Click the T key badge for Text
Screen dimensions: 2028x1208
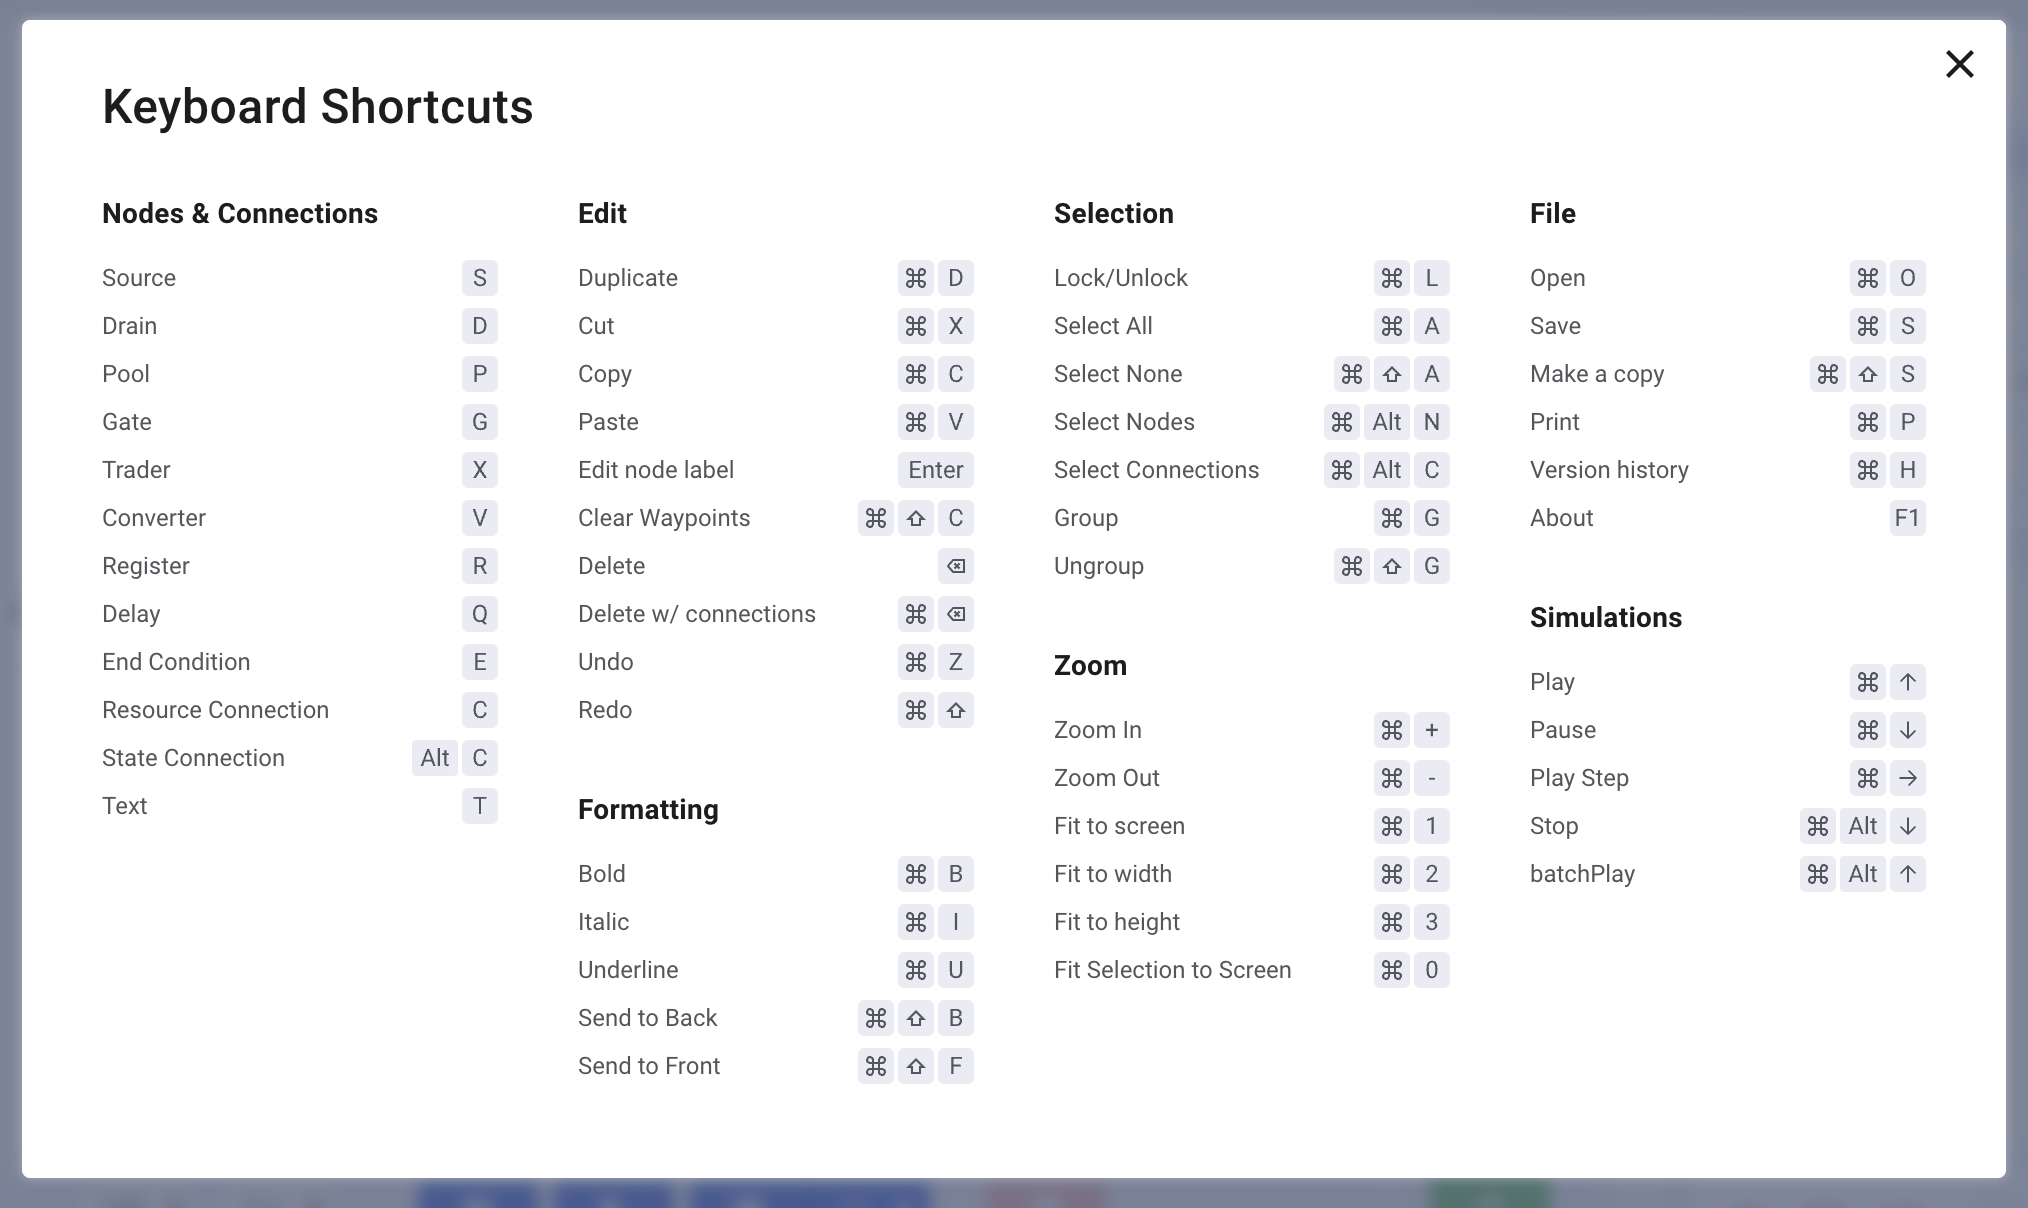pos(480,806)
